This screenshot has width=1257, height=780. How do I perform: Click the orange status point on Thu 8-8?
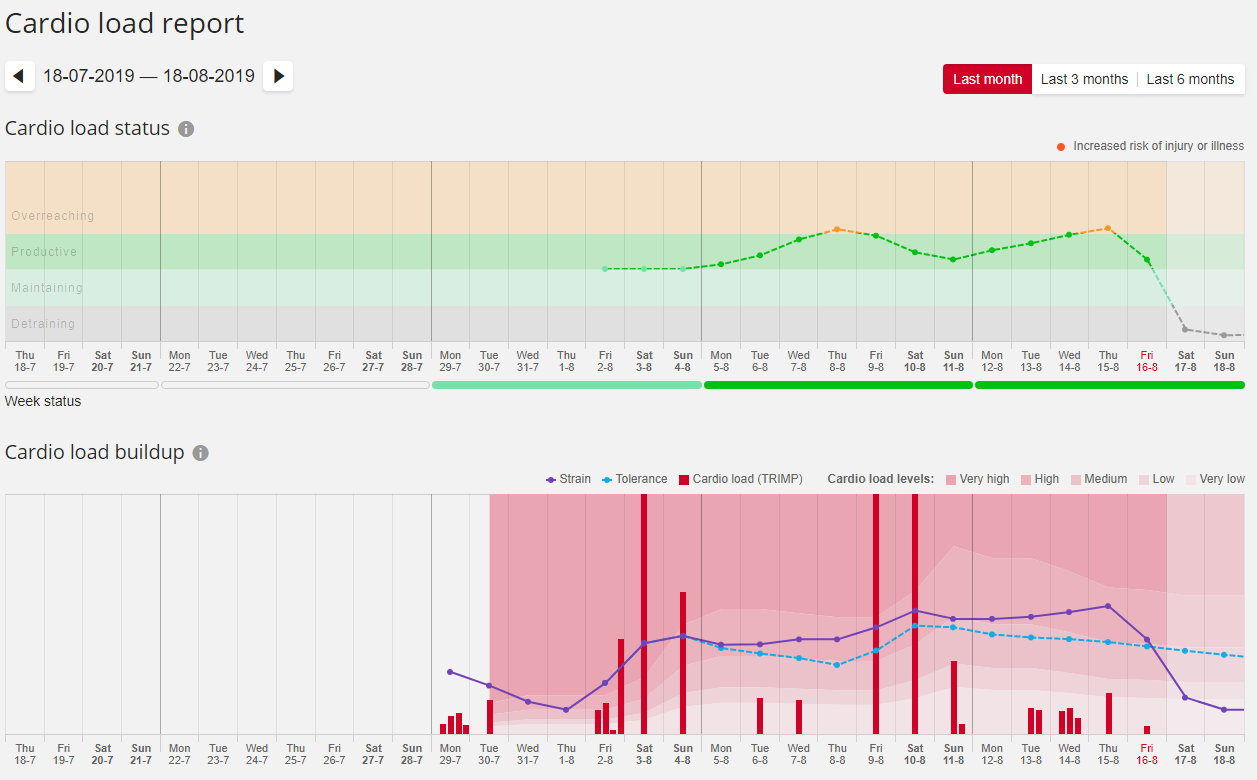click(x=837, y=229)
